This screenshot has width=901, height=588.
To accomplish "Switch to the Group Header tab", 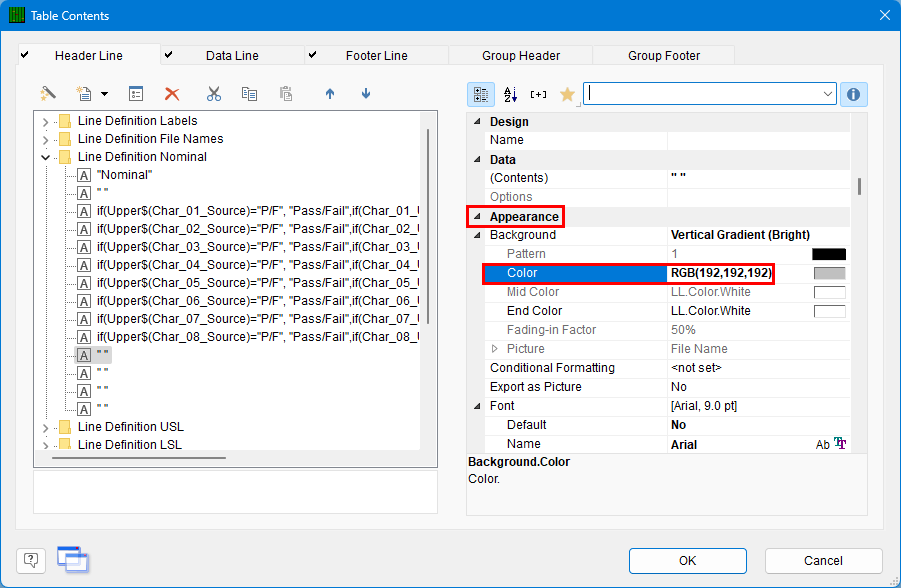I will pos(521,55).
